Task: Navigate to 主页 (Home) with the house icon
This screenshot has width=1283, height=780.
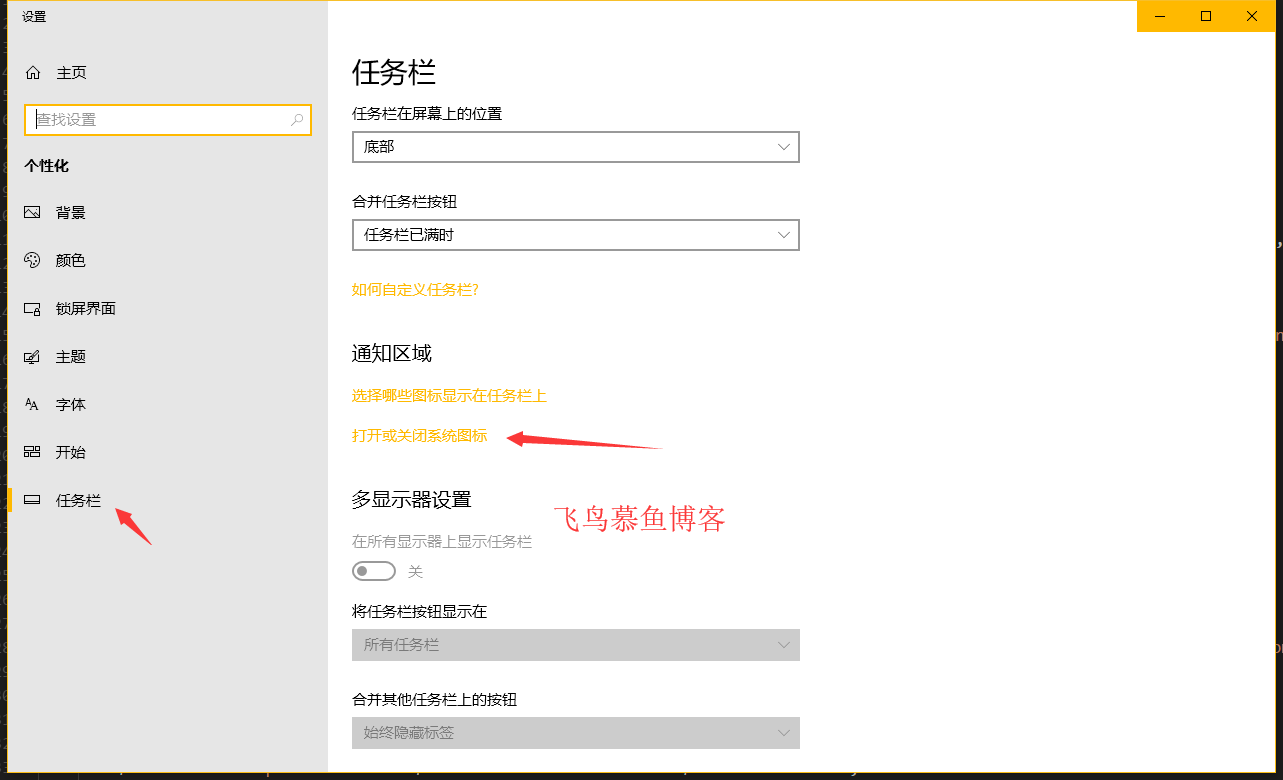Action: (x=33, y=72)
